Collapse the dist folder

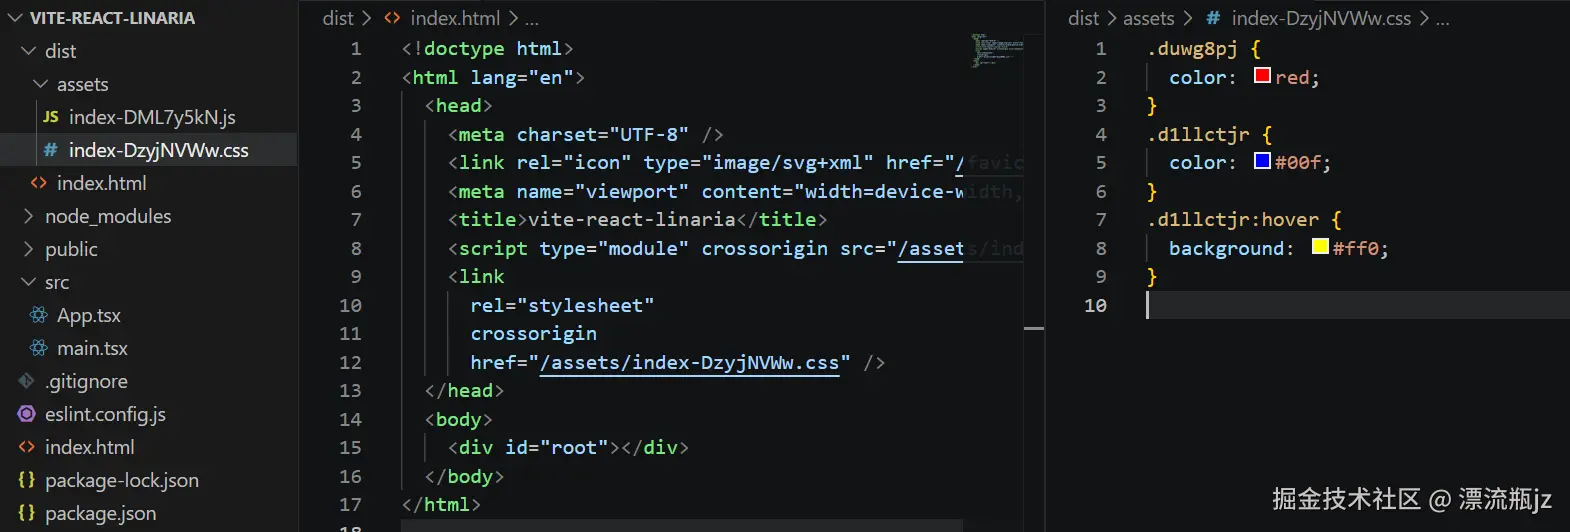(28, 51)
